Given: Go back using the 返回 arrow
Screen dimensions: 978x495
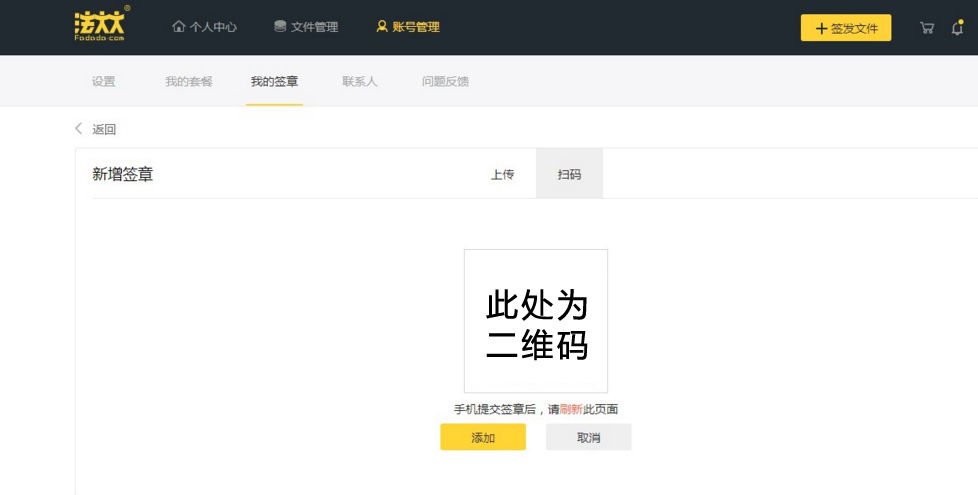Looking at the screenshot, I should (80, 129).
